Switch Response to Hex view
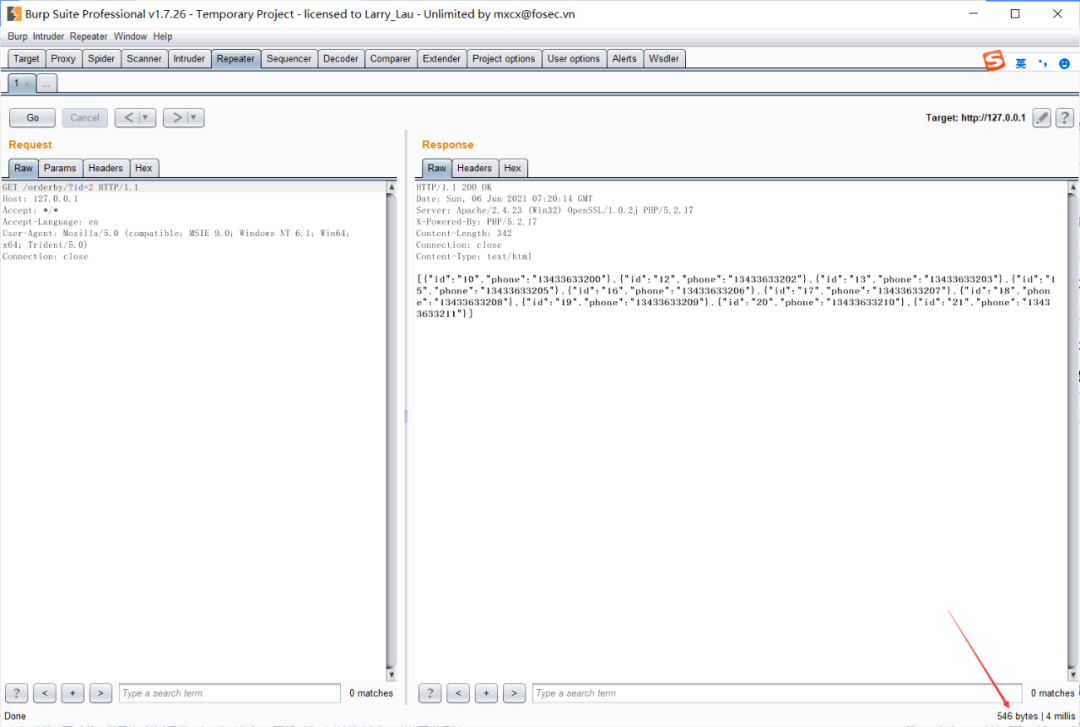This screenshot has width=1080, height=727. pyautogui.click(x=512, y=168)
